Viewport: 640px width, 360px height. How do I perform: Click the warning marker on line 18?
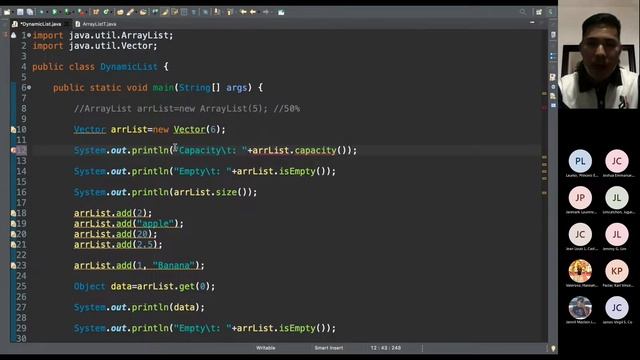click(x=13, y=213)
